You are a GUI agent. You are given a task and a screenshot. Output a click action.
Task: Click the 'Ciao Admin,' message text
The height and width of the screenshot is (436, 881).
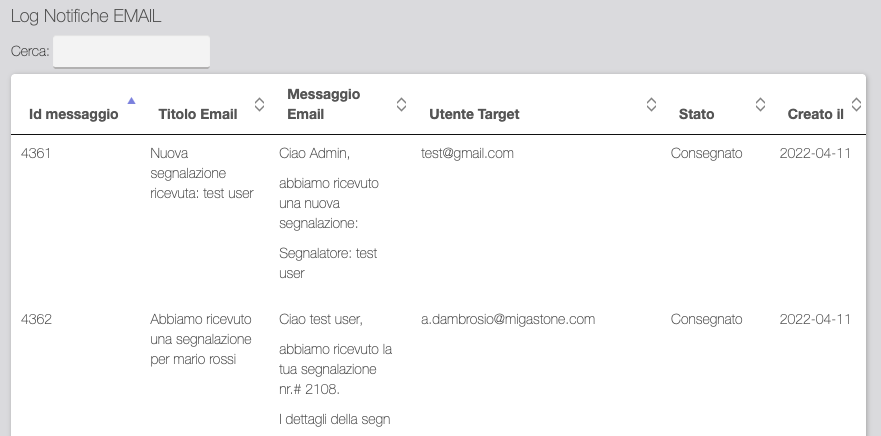tap(315, 154)
